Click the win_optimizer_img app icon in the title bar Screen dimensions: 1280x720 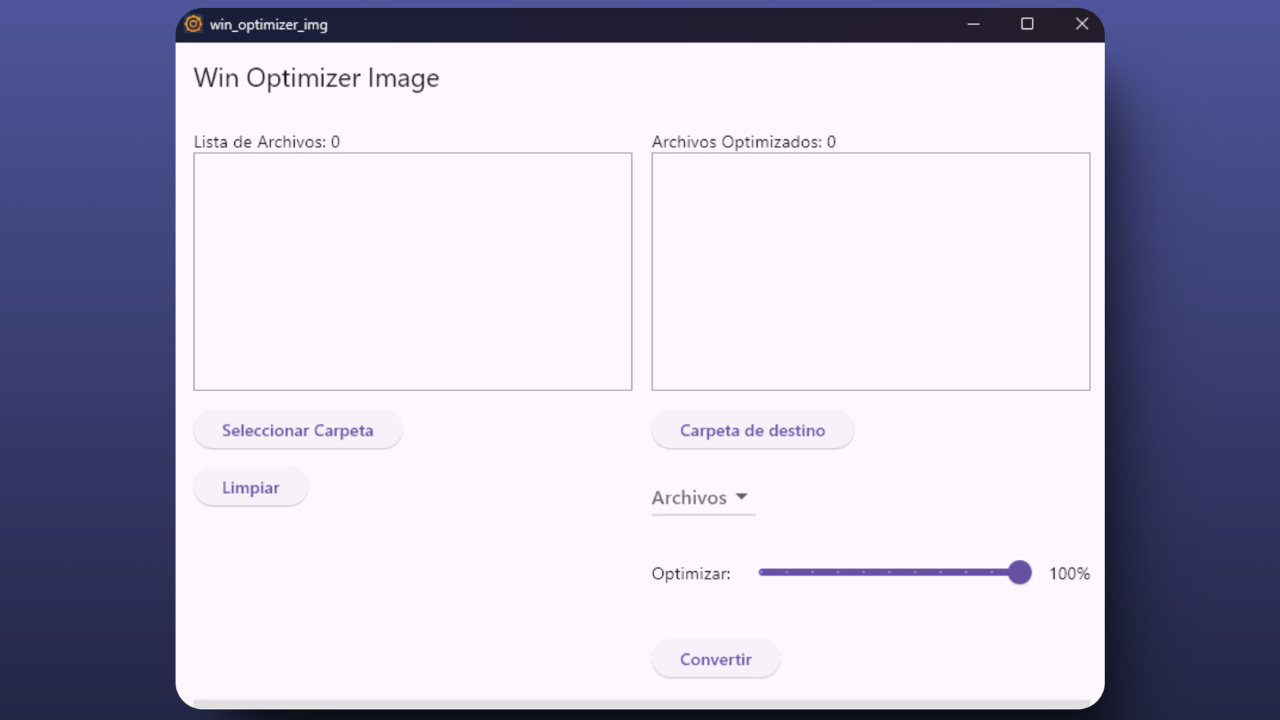point(194,24)
